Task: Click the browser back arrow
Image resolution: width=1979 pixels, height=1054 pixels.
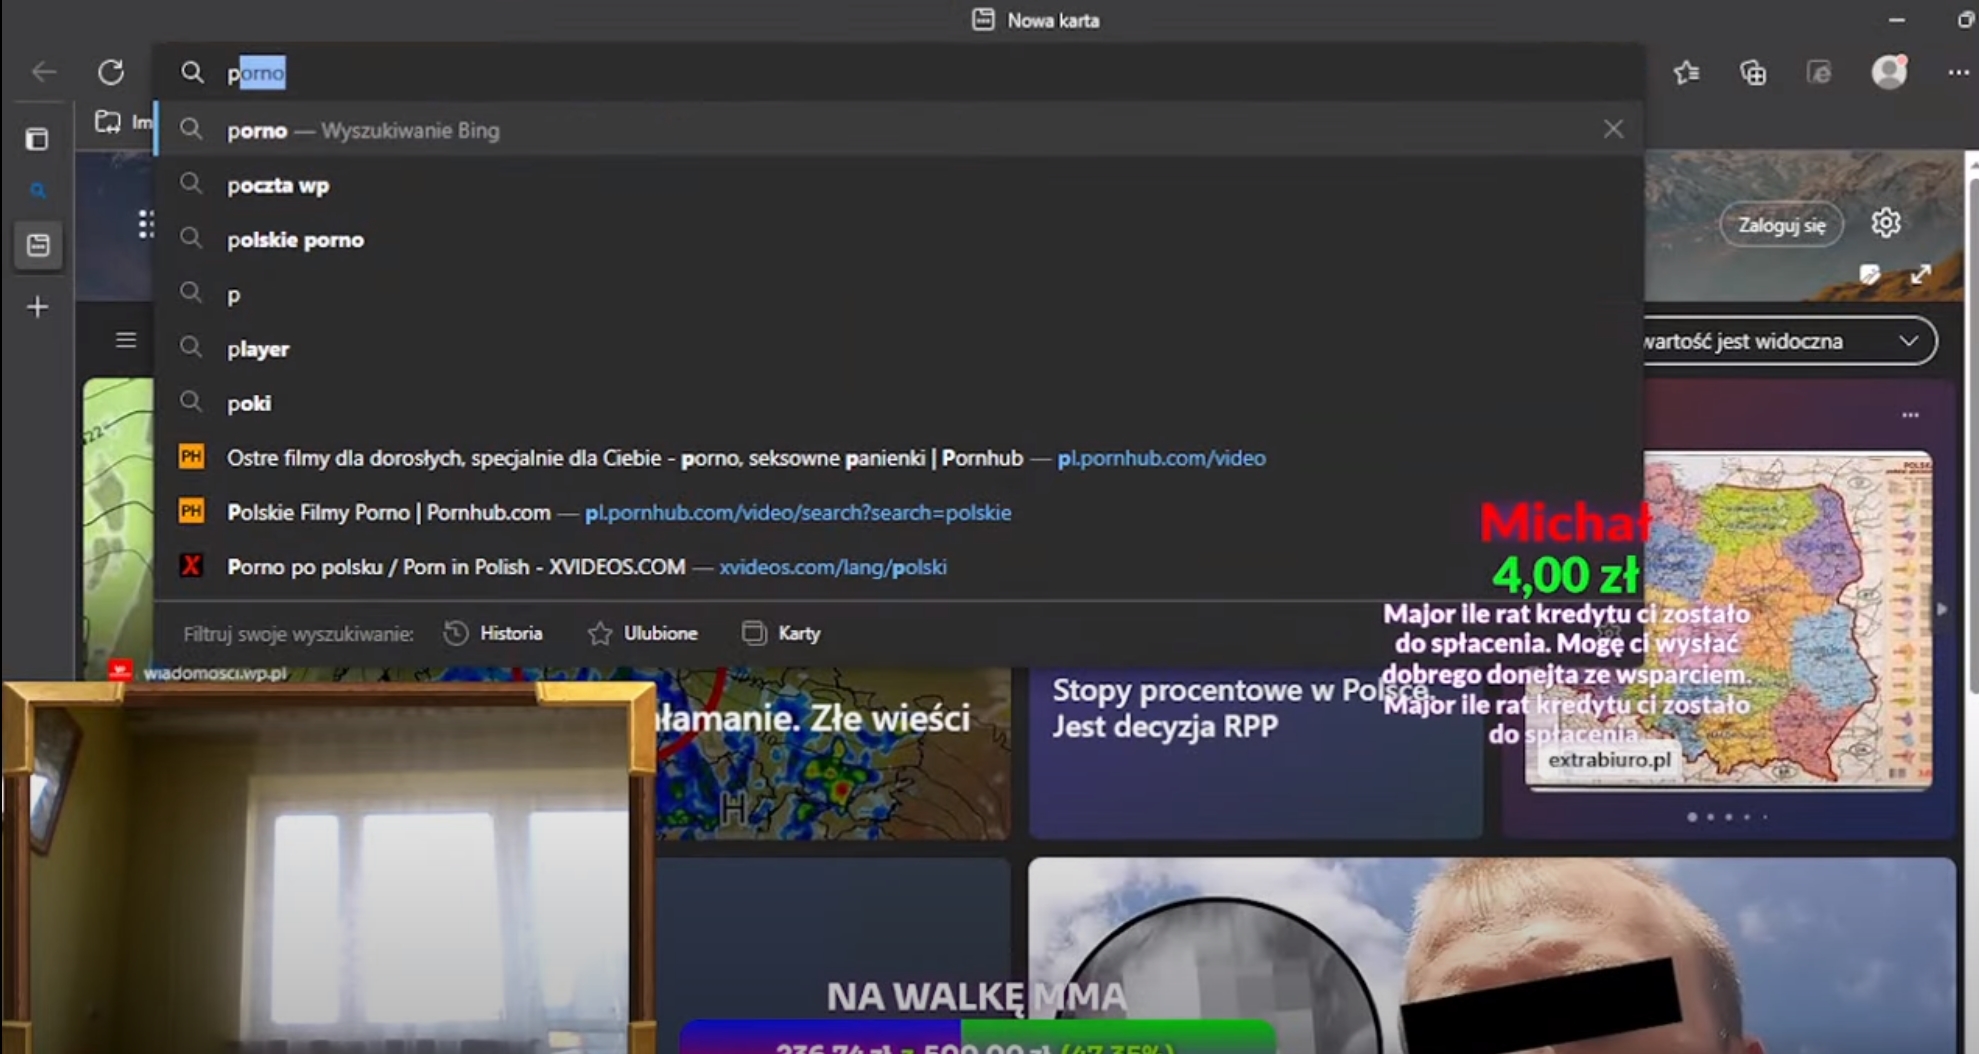Action: [44, 72]
